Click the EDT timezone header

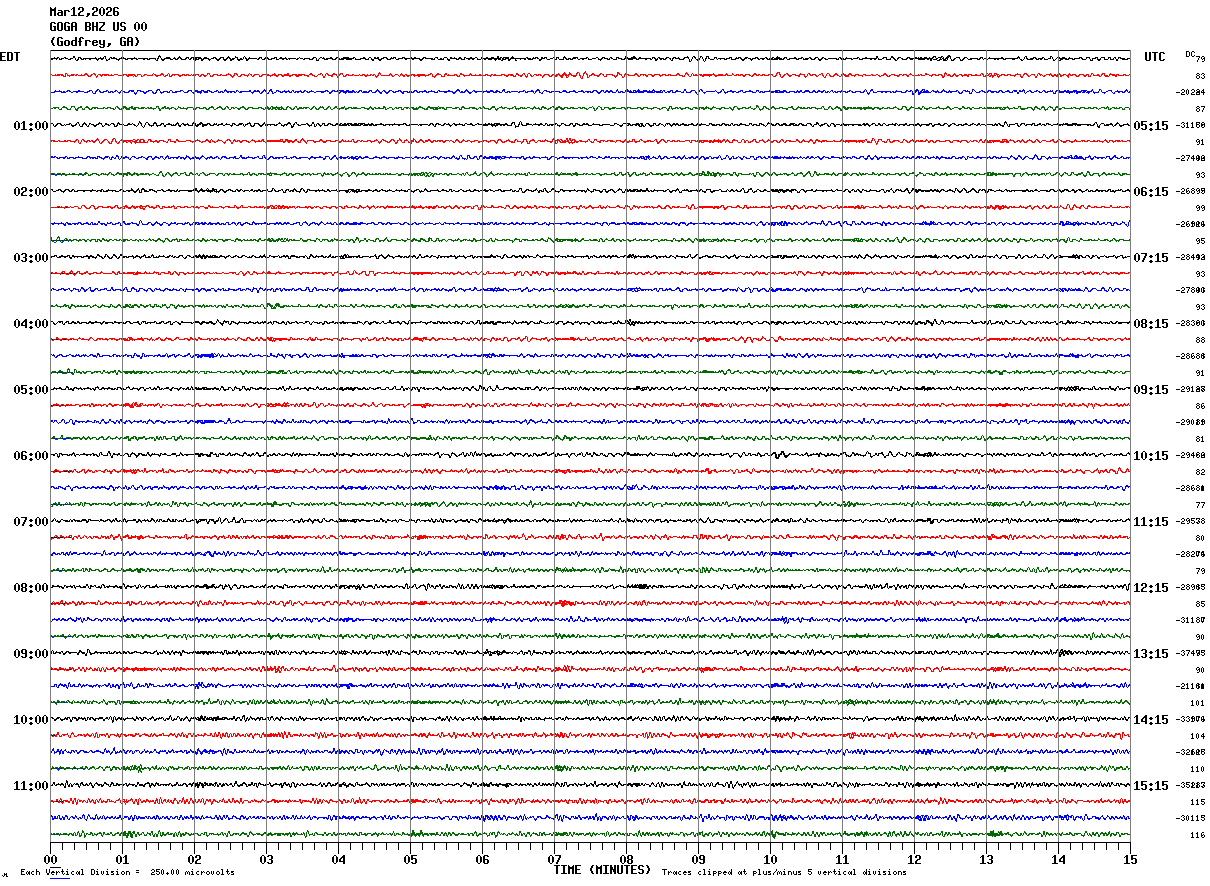tap(10, 57)
